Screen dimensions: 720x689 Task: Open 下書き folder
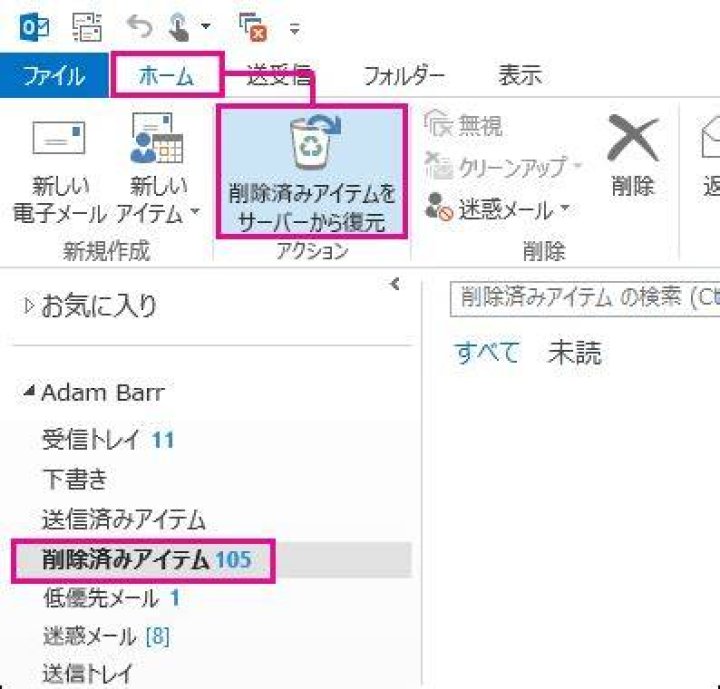[x=75, y=479]
